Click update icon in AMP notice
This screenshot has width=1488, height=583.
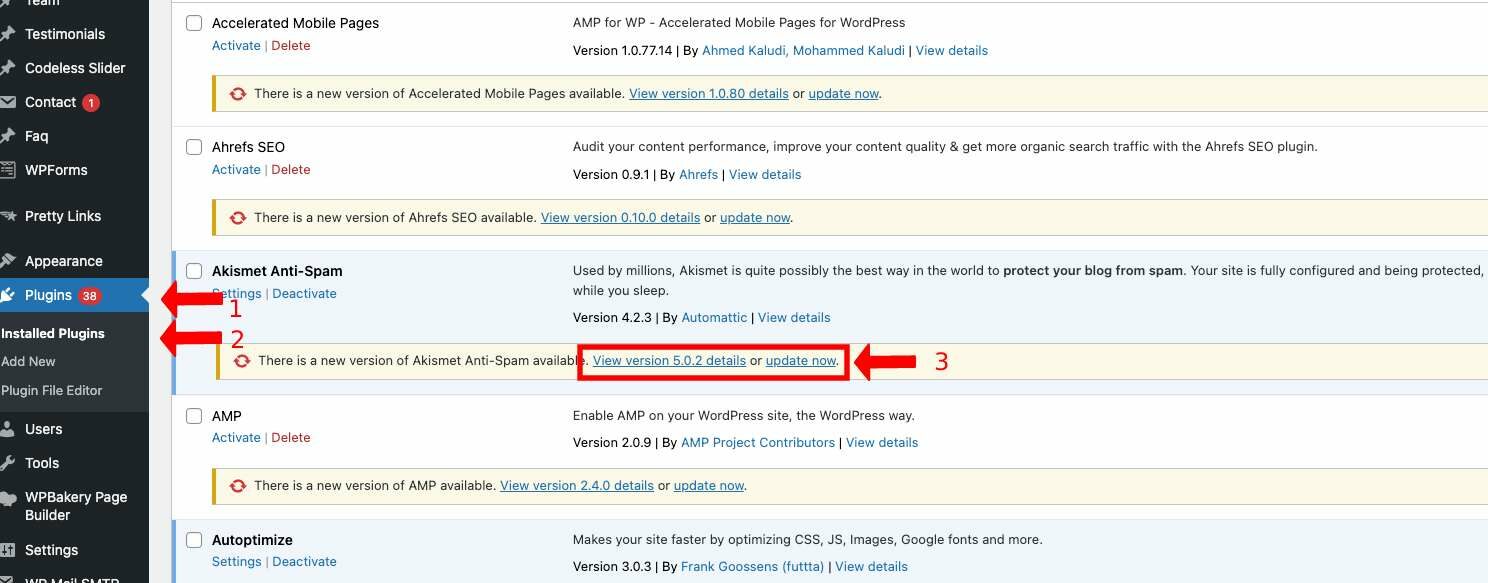[238, 486]
